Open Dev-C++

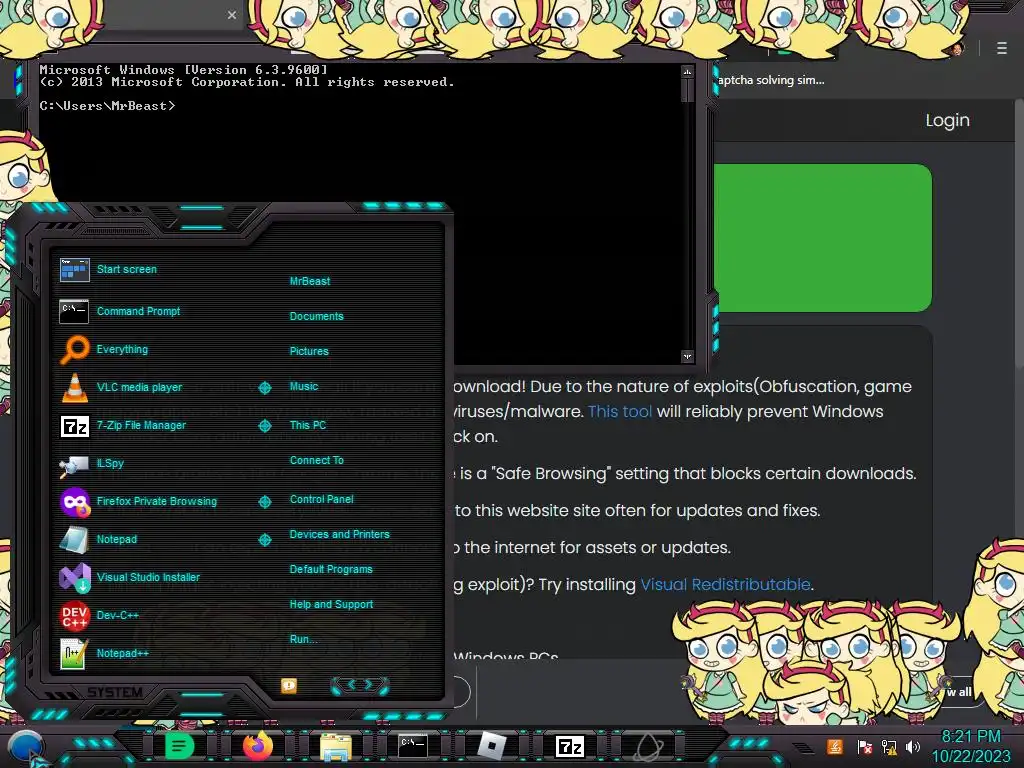point(99,615)
